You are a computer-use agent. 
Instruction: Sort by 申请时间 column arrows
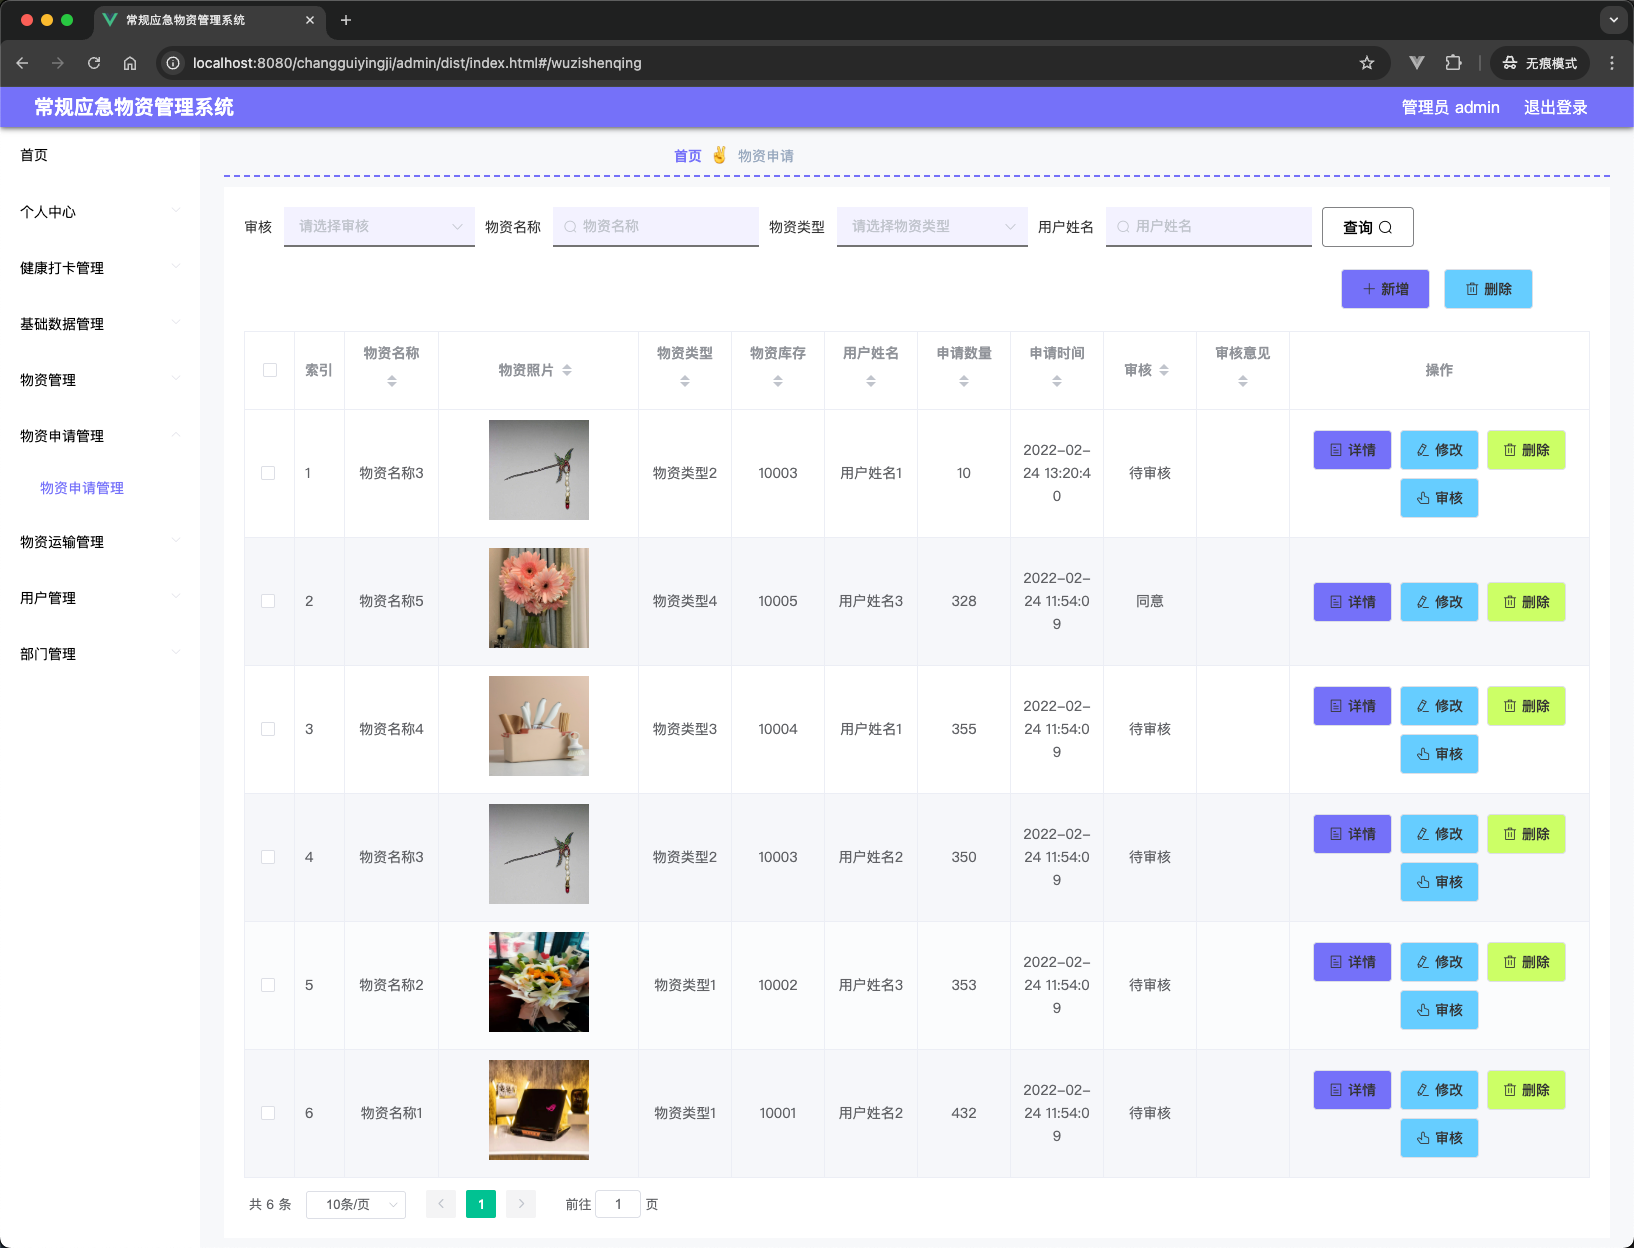[x=1057, y=381]
